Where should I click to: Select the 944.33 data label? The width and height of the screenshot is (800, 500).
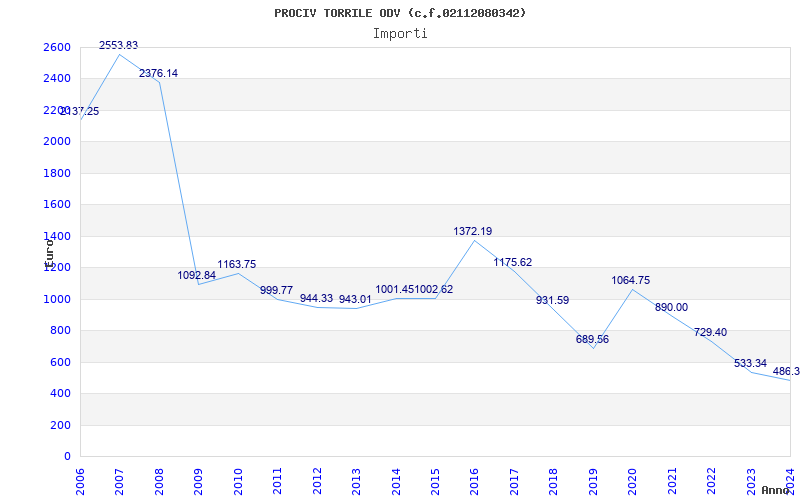point(316,298)
